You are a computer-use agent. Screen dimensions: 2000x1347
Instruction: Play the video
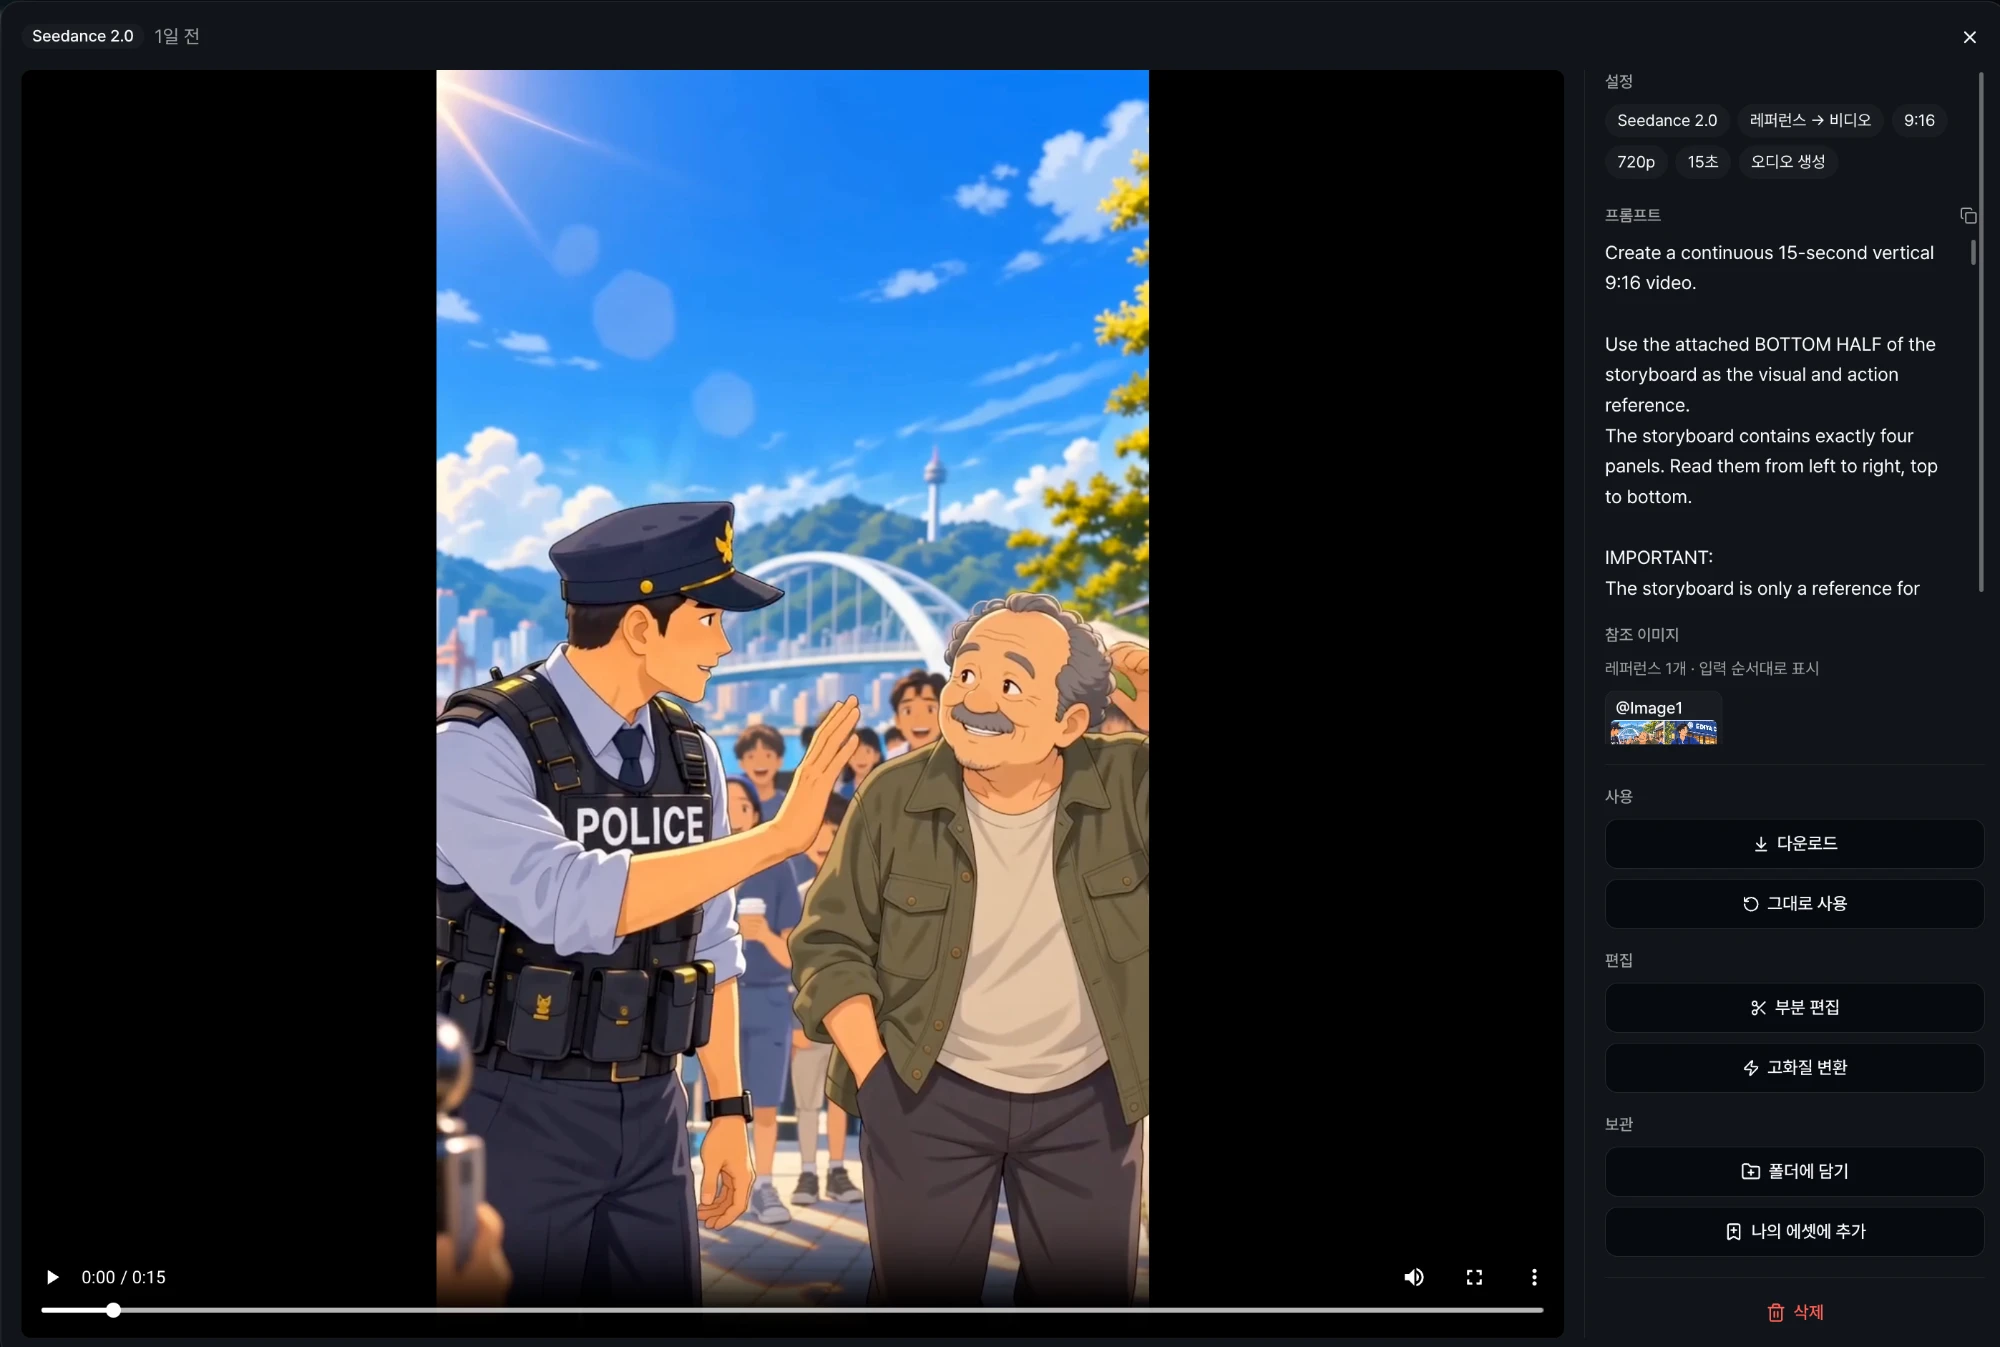tap(52, 1277)
